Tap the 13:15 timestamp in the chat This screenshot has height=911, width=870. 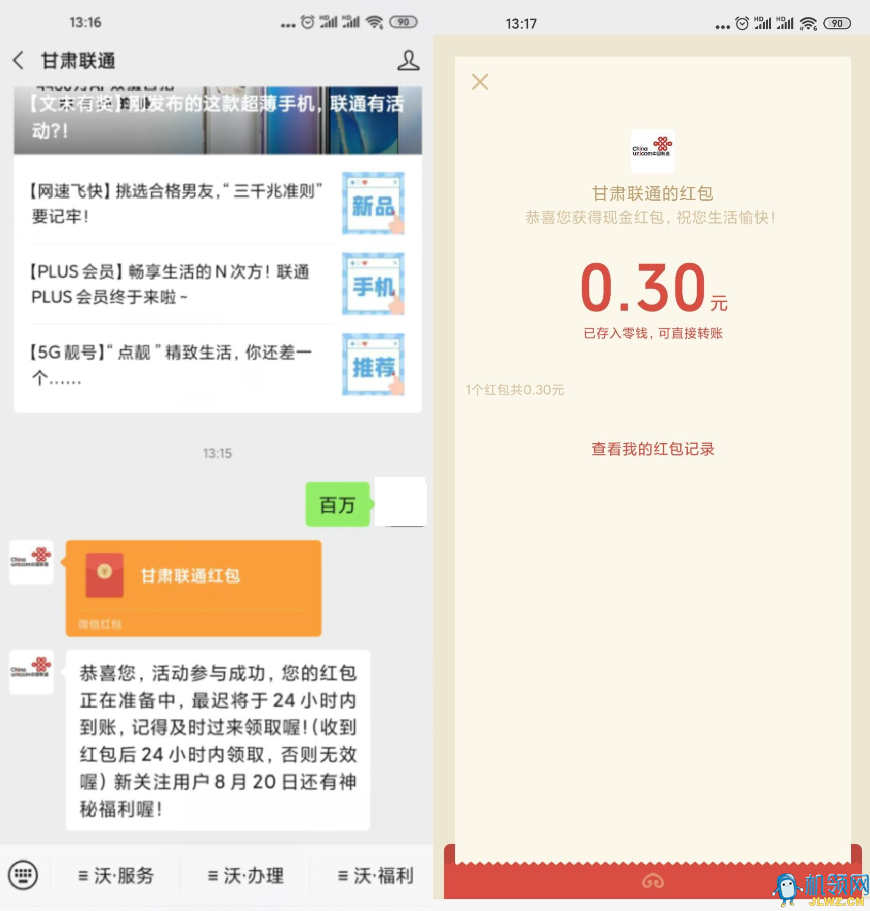pos(217,453)
